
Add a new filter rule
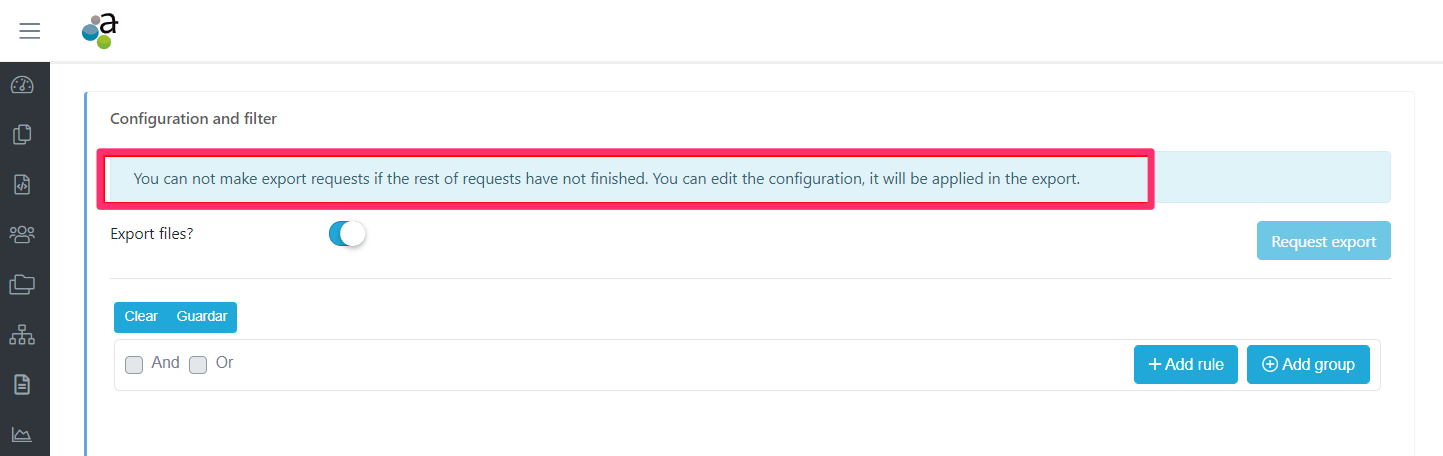click(1185, 364)
